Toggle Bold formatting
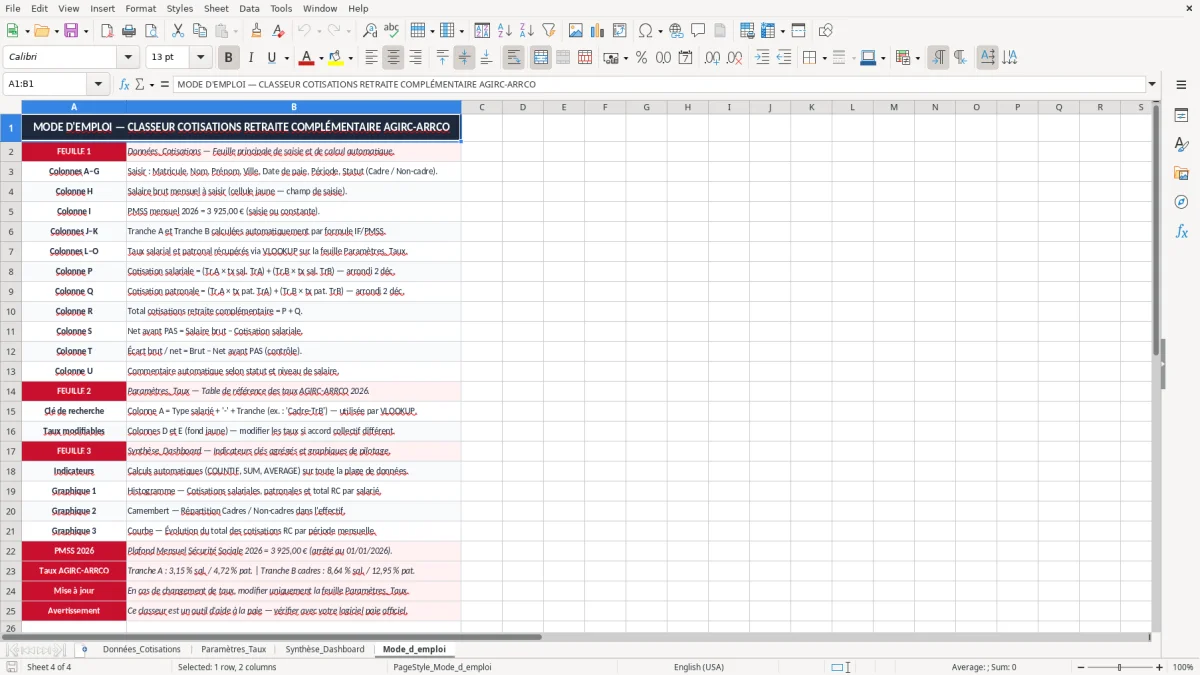Screen dimensions: 1200x675 coord(229,58)
